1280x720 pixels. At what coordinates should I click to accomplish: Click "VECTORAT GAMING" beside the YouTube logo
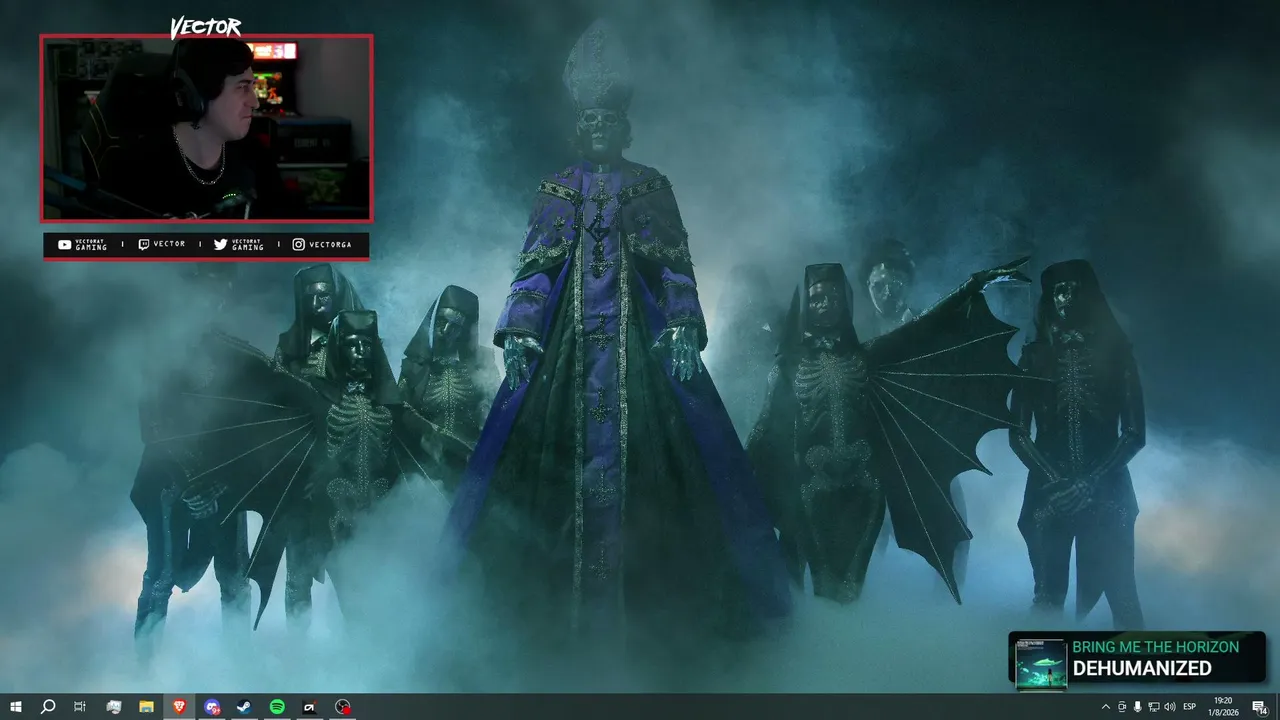pos(91,245)
